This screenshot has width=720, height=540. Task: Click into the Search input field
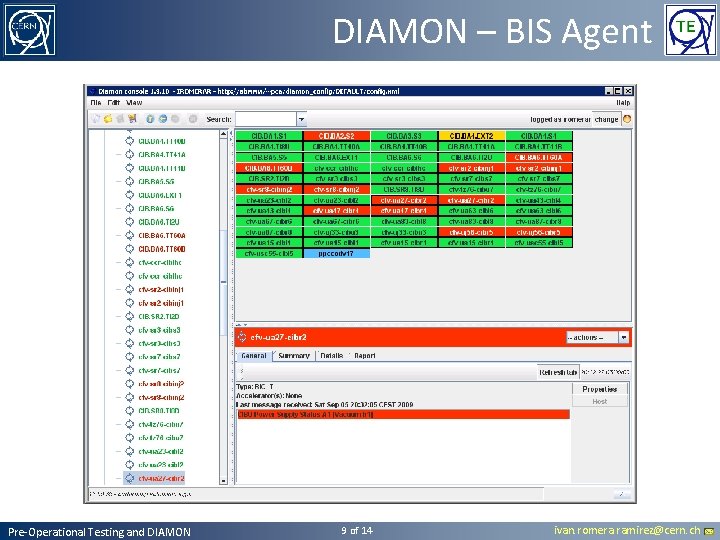pos(266,119)
